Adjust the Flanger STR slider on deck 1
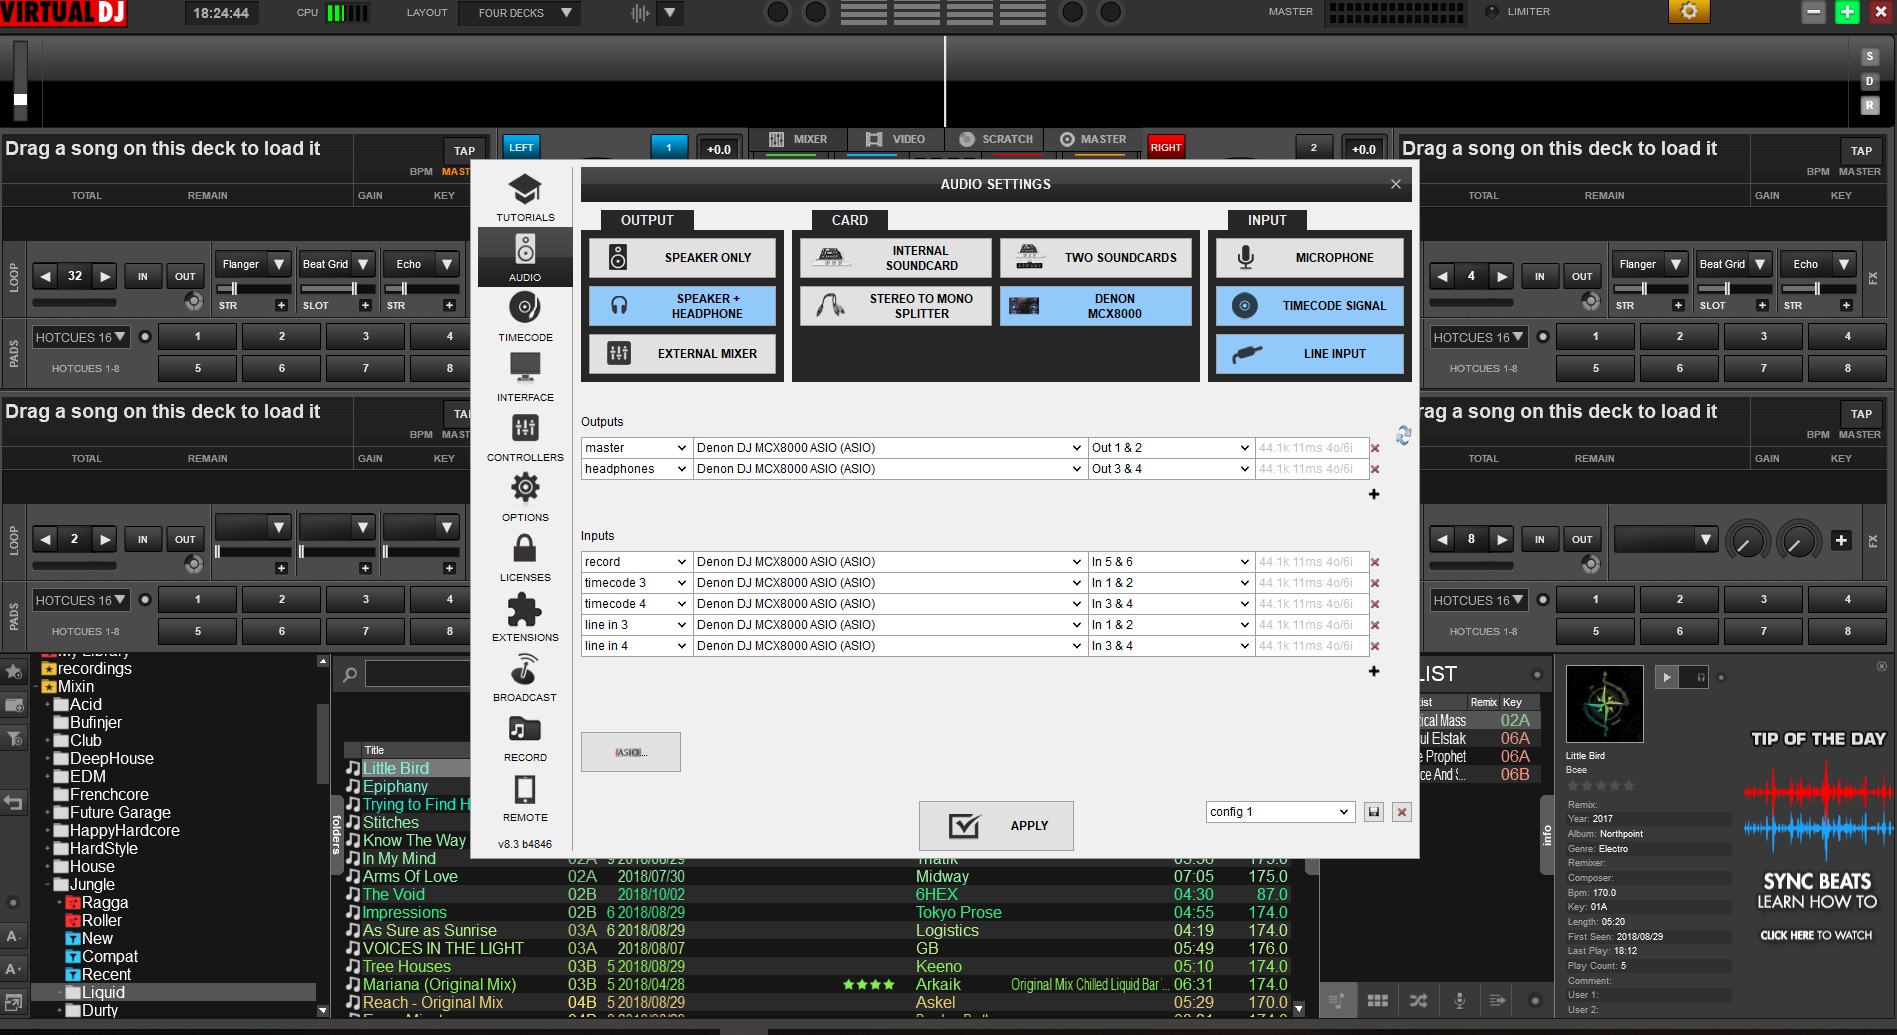 pyautogui.click(x=253, y=289)
